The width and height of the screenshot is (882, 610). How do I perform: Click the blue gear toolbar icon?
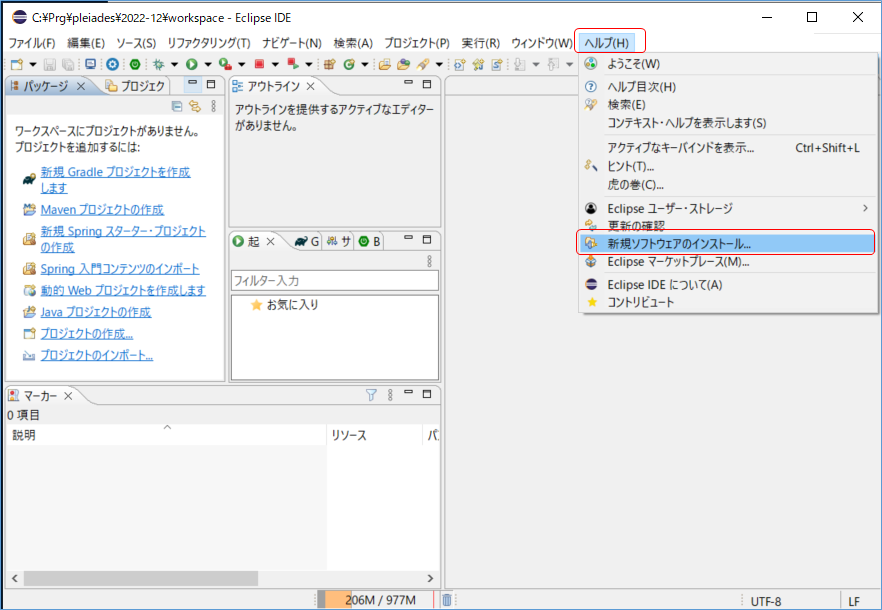pyautogui.click(x=112, y=64)
